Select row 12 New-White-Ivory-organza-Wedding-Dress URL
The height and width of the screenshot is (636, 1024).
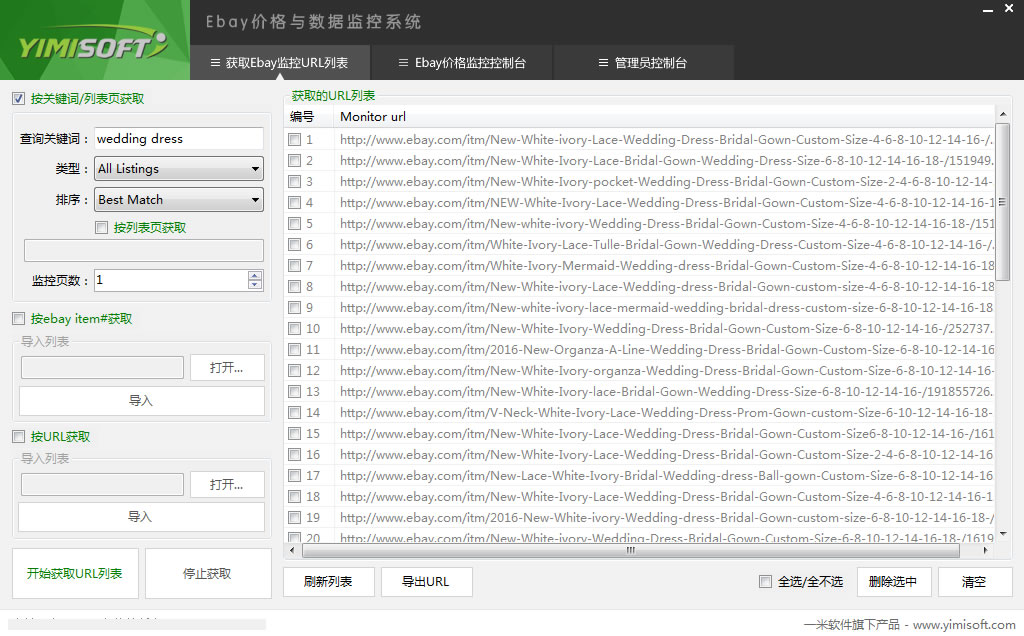(666, 371)
